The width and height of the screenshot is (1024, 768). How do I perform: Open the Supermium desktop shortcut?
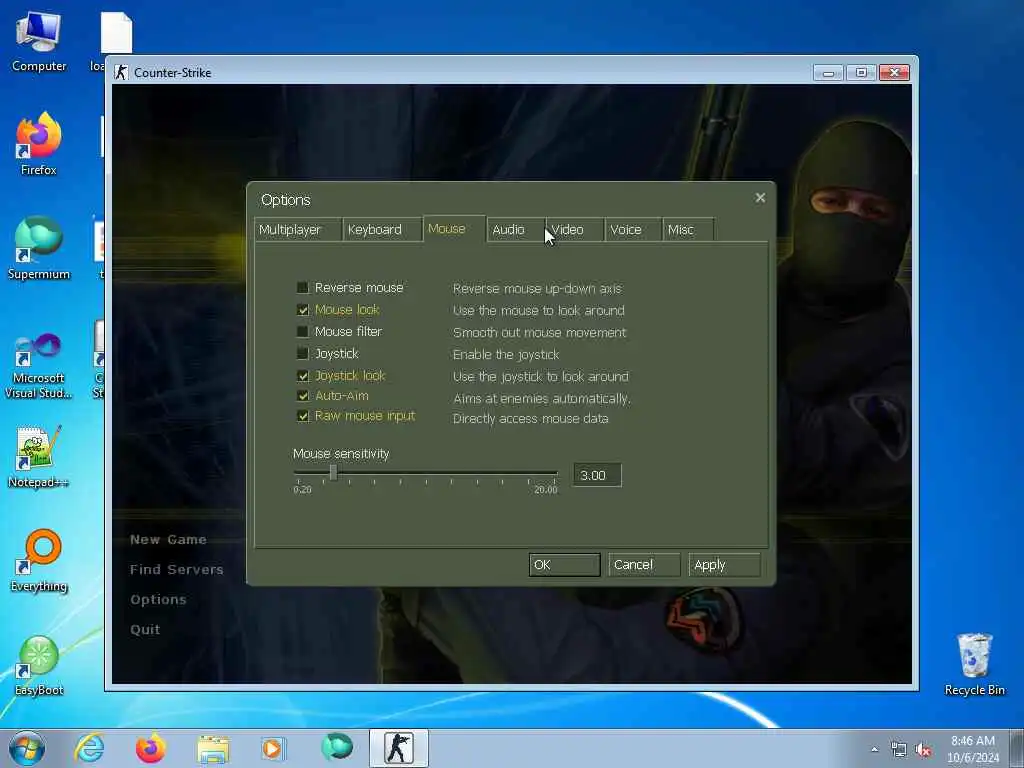click(x=39, y=248)
